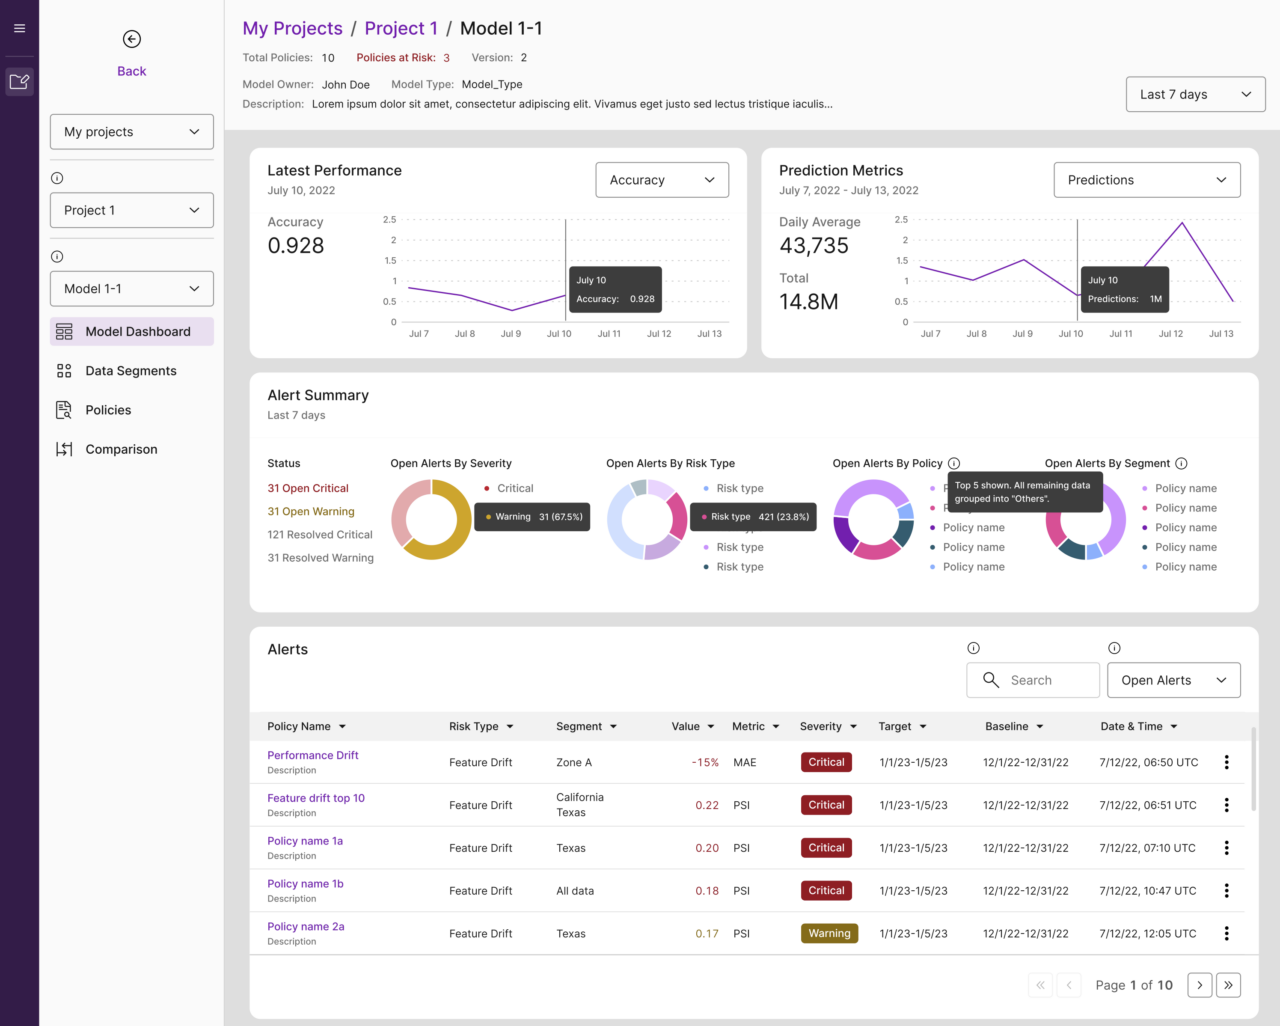
Task: Open the Predictions dropdown
Action: tap(1146, 180)
